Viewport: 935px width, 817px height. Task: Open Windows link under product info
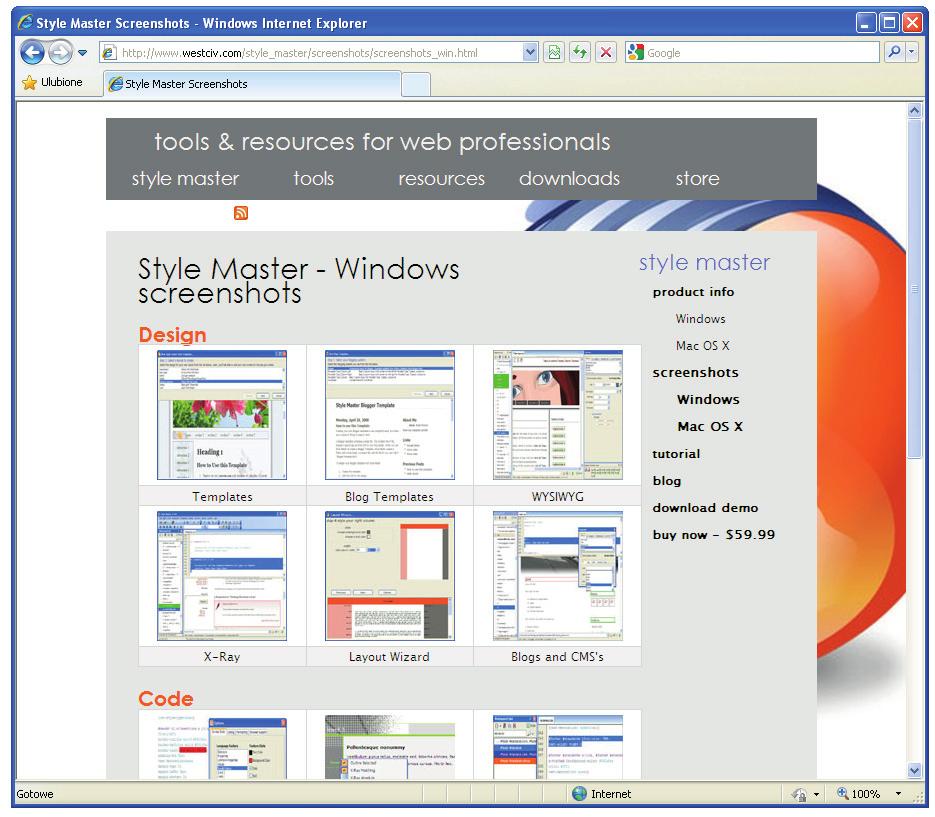700,318
